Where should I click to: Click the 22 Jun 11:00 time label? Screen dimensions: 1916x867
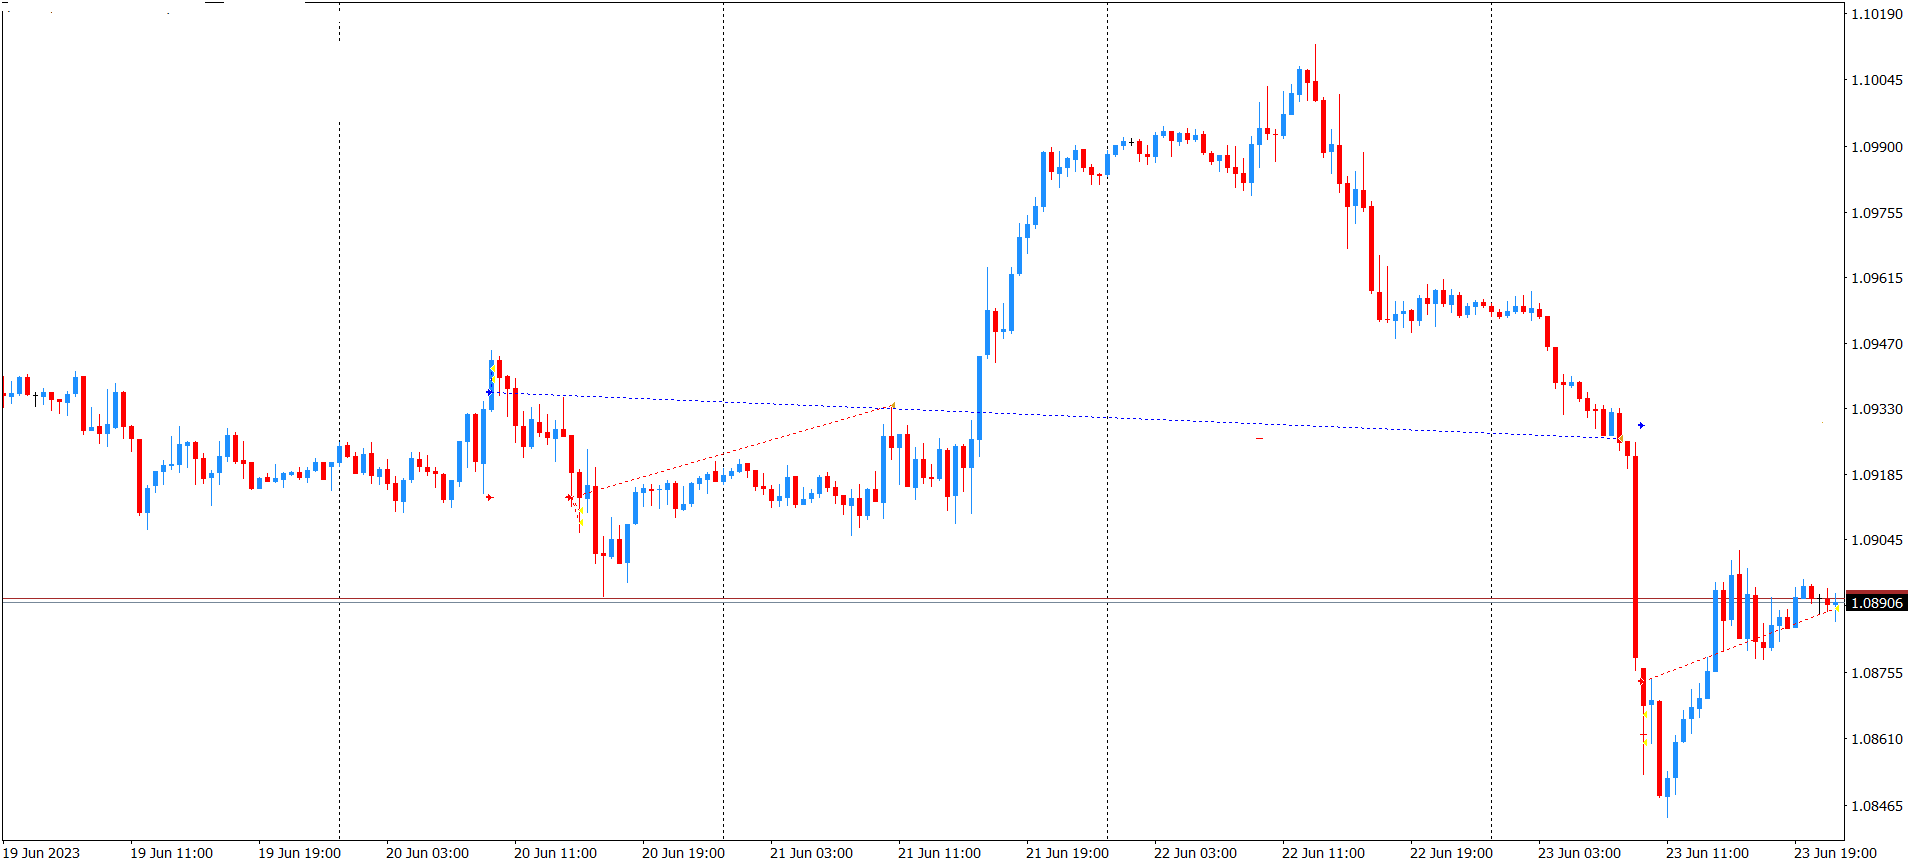coord(1323,853)
